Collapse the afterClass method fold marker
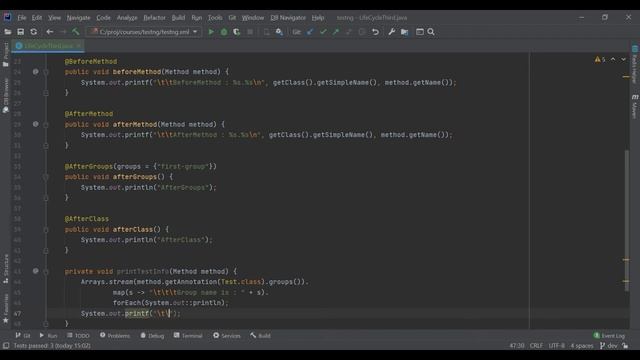This screenshot has height=360, width=640. (46, 229)
